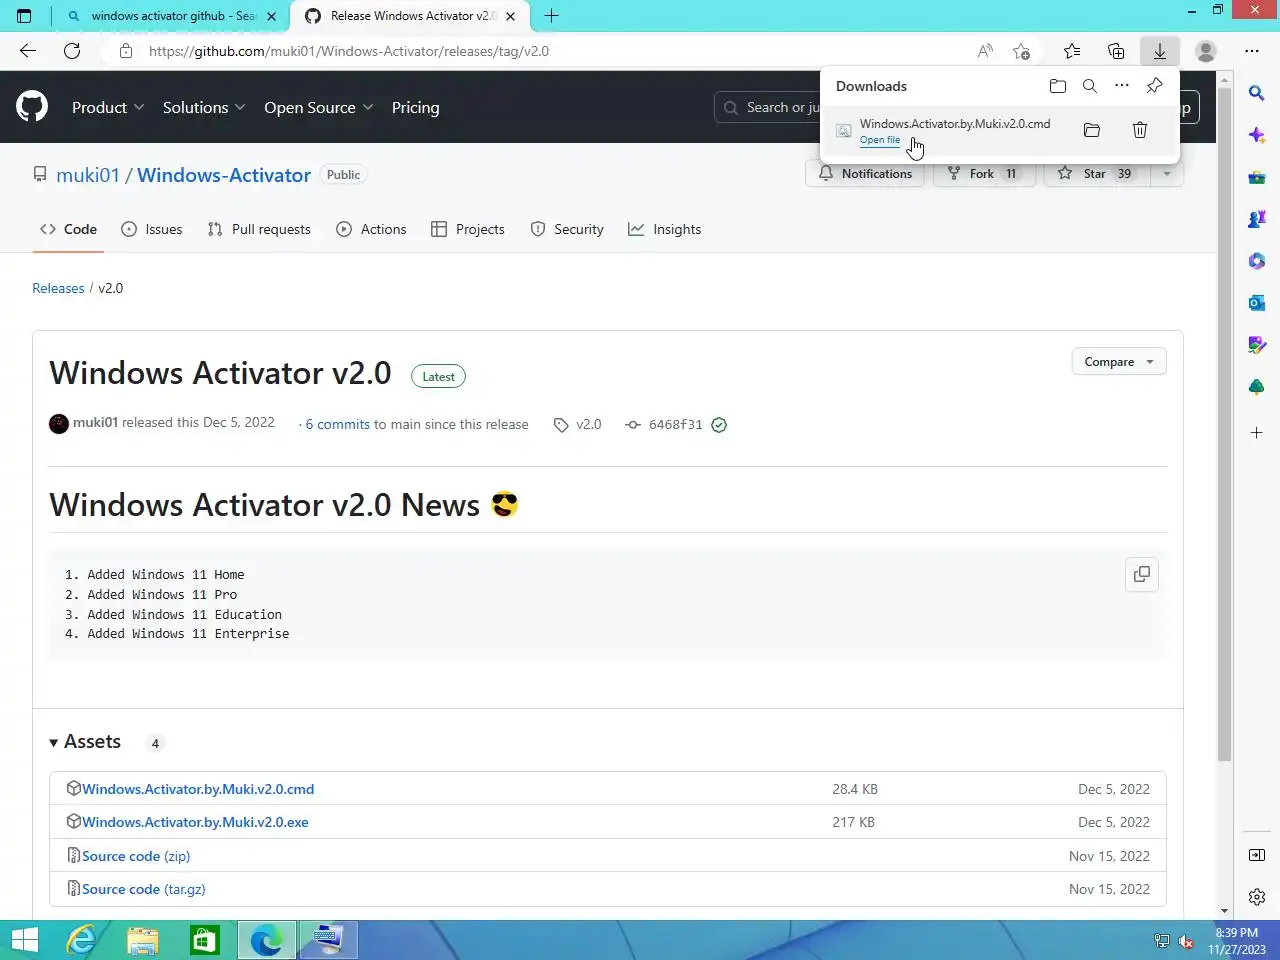Screen dimensions: 1280x960
Task: Delete the downloaded cmd file entry
Action: tap(1140, 130)
